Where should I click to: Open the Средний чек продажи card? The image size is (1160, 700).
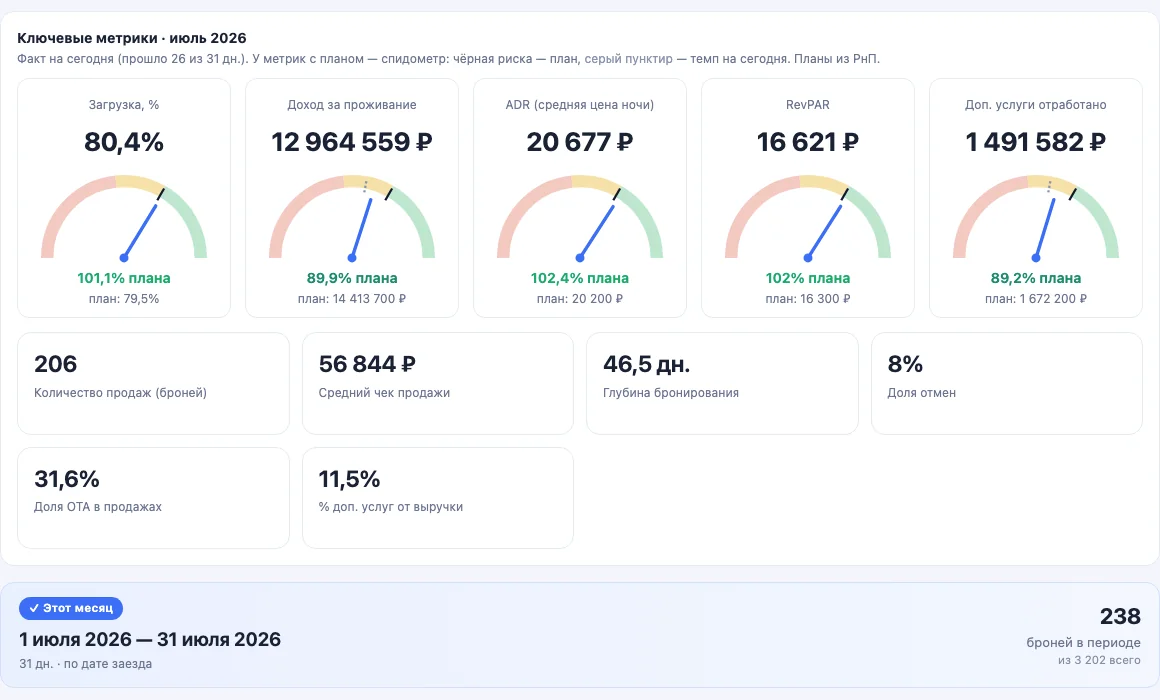pos(438,383)
